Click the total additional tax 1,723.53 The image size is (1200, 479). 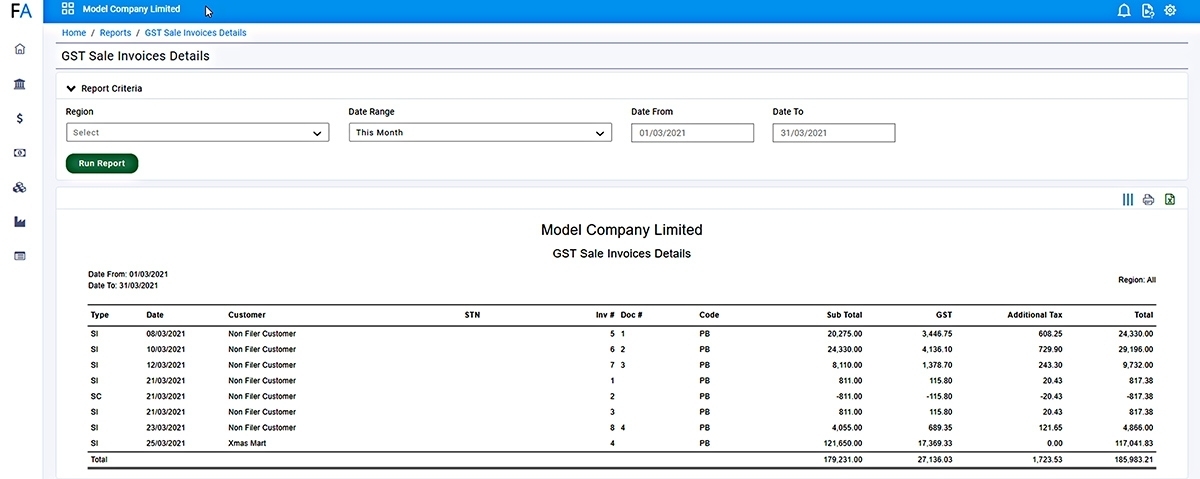(1045, 460)
